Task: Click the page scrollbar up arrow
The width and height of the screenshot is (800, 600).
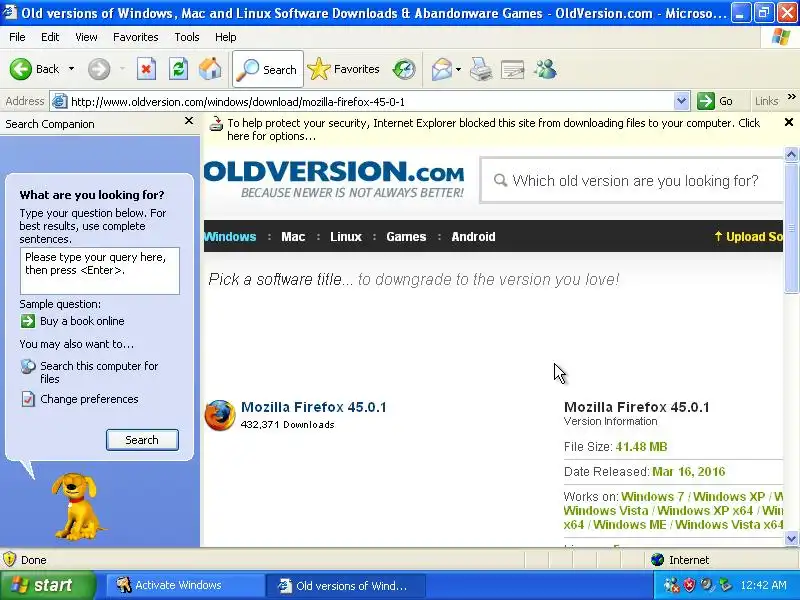Action: click(x=791, y=154)
